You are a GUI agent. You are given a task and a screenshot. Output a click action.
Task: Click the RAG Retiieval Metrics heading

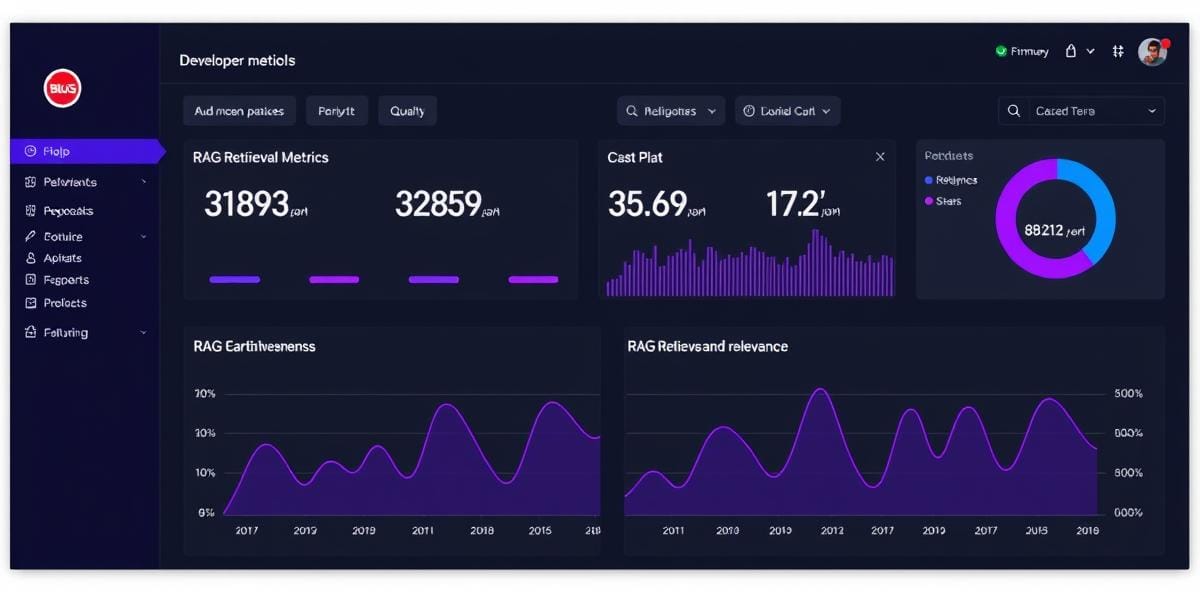261,157
